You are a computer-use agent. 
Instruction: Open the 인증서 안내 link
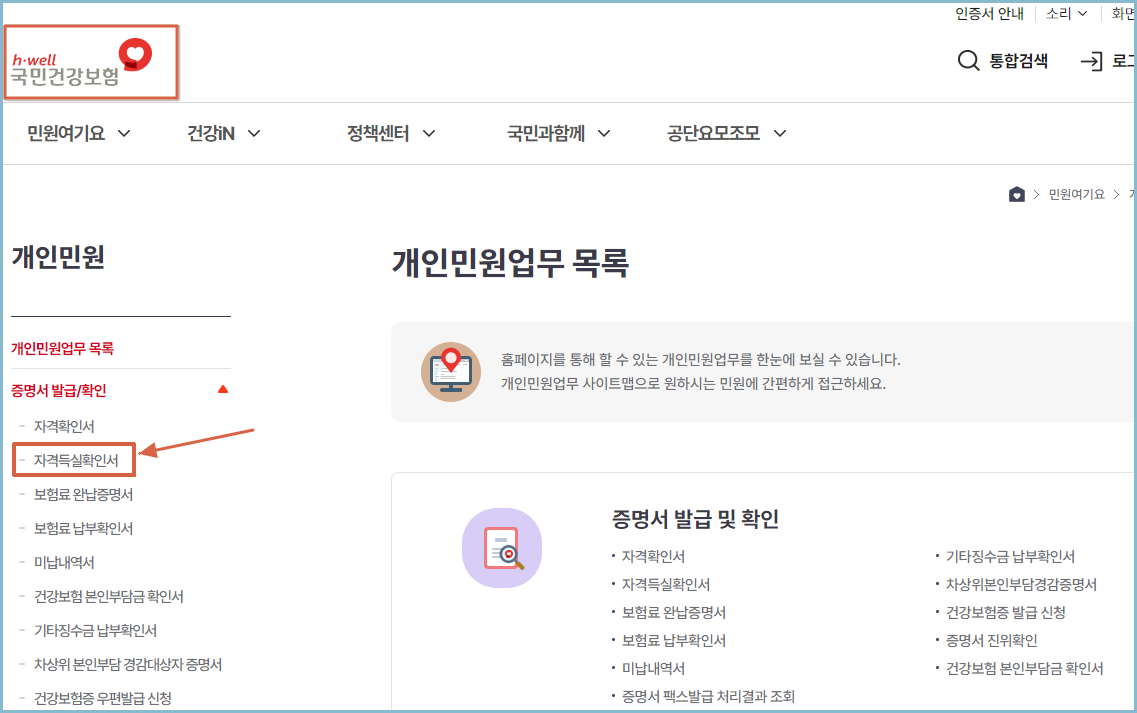[x=989, y=13]
